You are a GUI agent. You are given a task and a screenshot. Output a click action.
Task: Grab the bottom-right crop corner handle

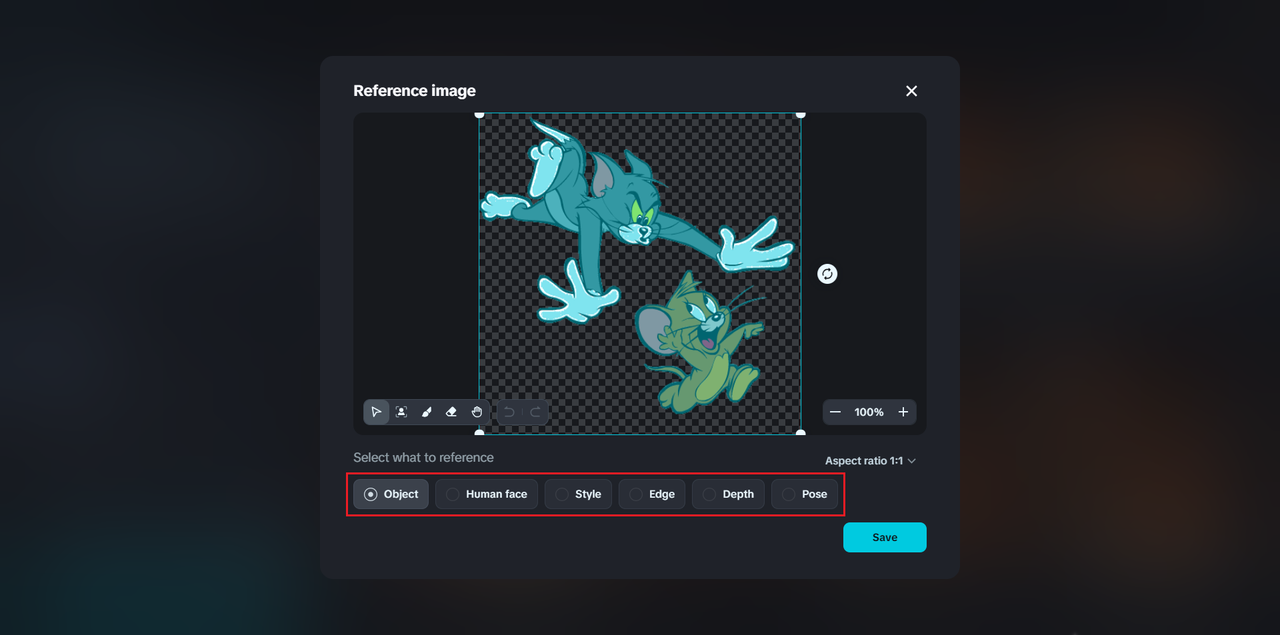[x=800, y=432]
